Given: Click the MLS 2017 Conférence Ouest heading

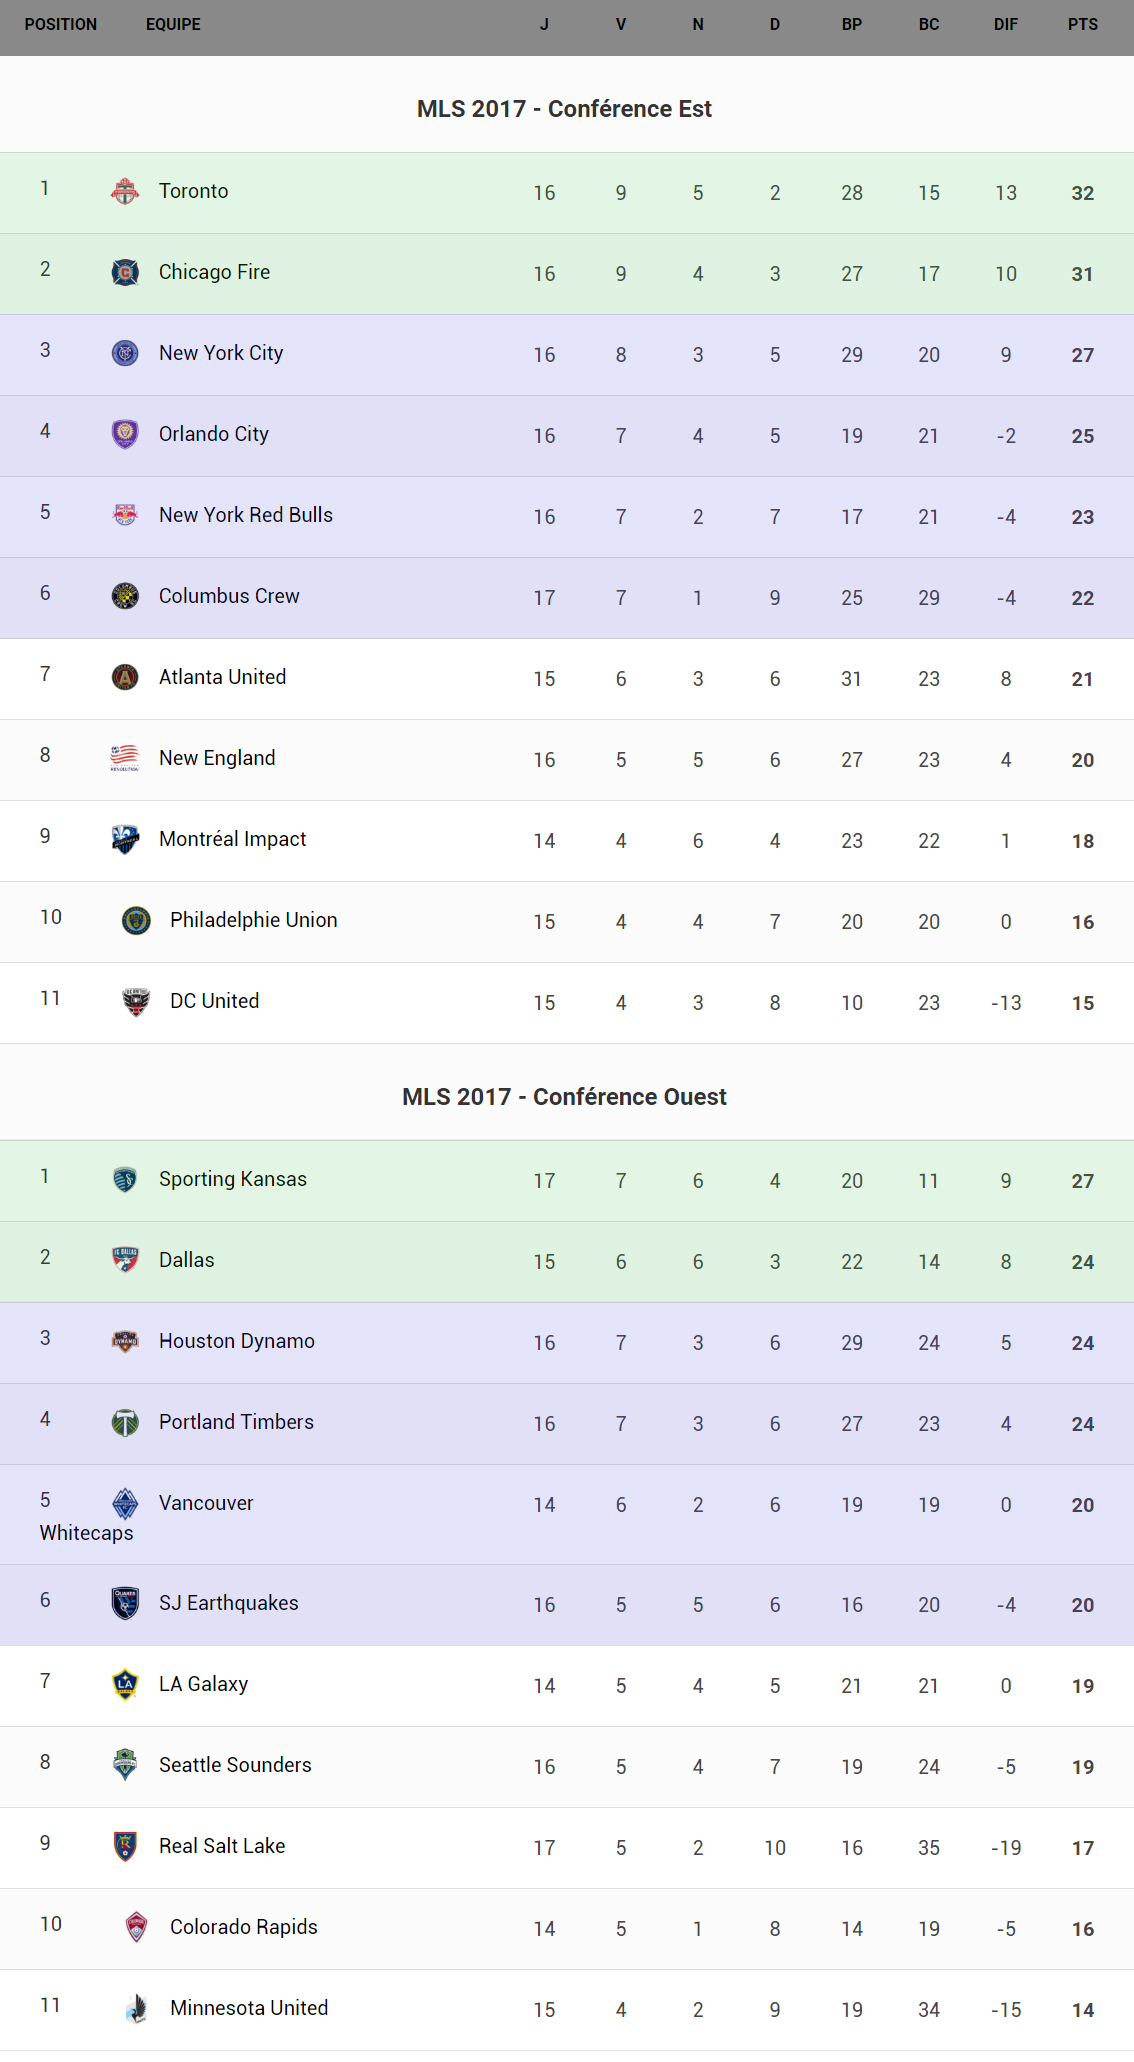Looking at the screenshot, I should (564, 1097).
